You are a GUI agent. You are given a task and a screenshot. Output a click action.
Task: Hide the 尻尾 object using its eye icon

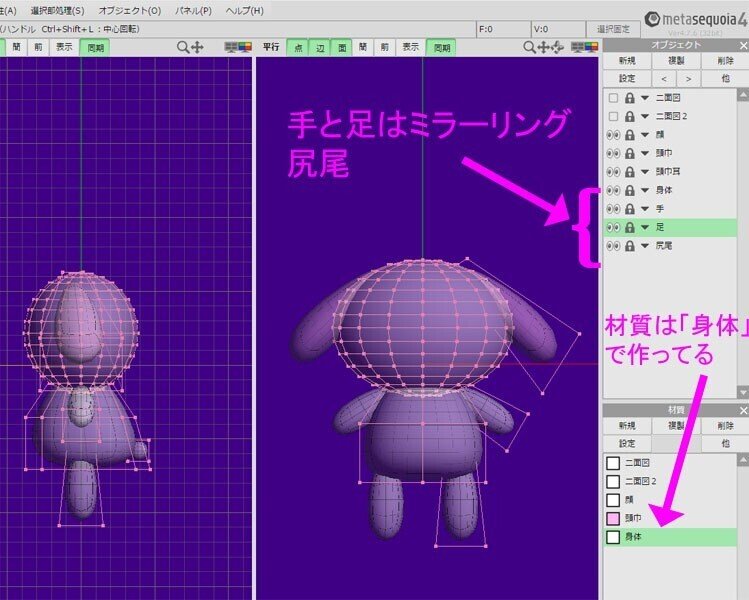coord(613,246)
